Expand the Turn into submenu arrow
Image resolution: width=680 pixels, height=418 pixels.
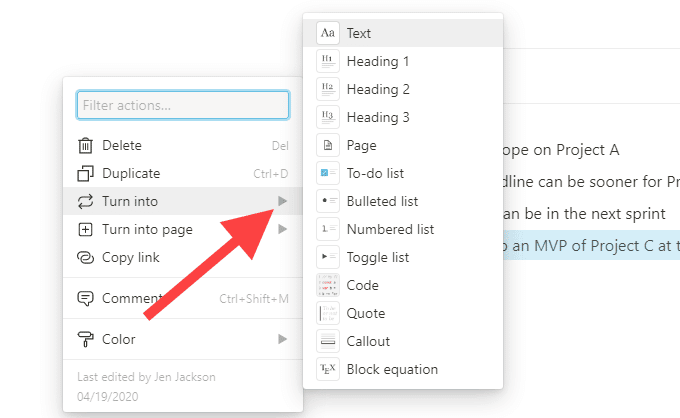click(x=283, y=201)
